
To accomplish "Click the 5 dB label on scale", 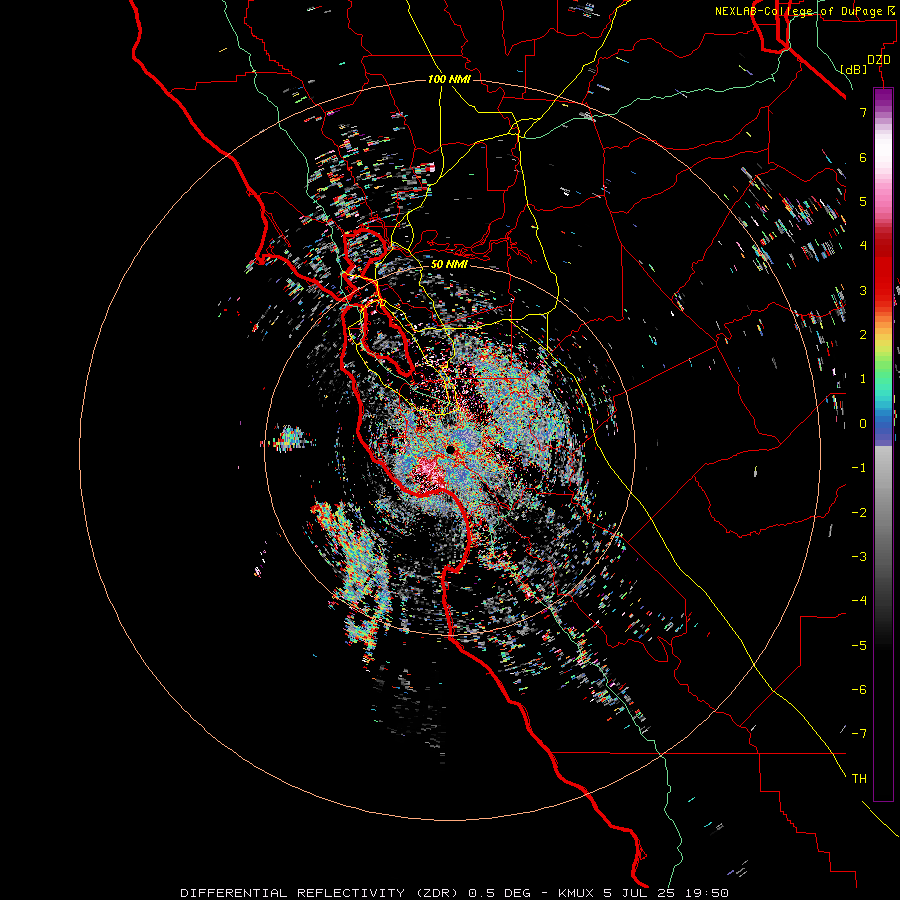I will 863,201.
